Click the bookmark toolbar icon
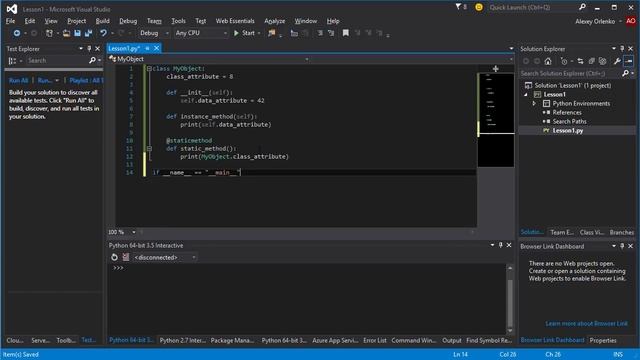The width and height of the screenshot is (640, 360). [x=346, y=33]
